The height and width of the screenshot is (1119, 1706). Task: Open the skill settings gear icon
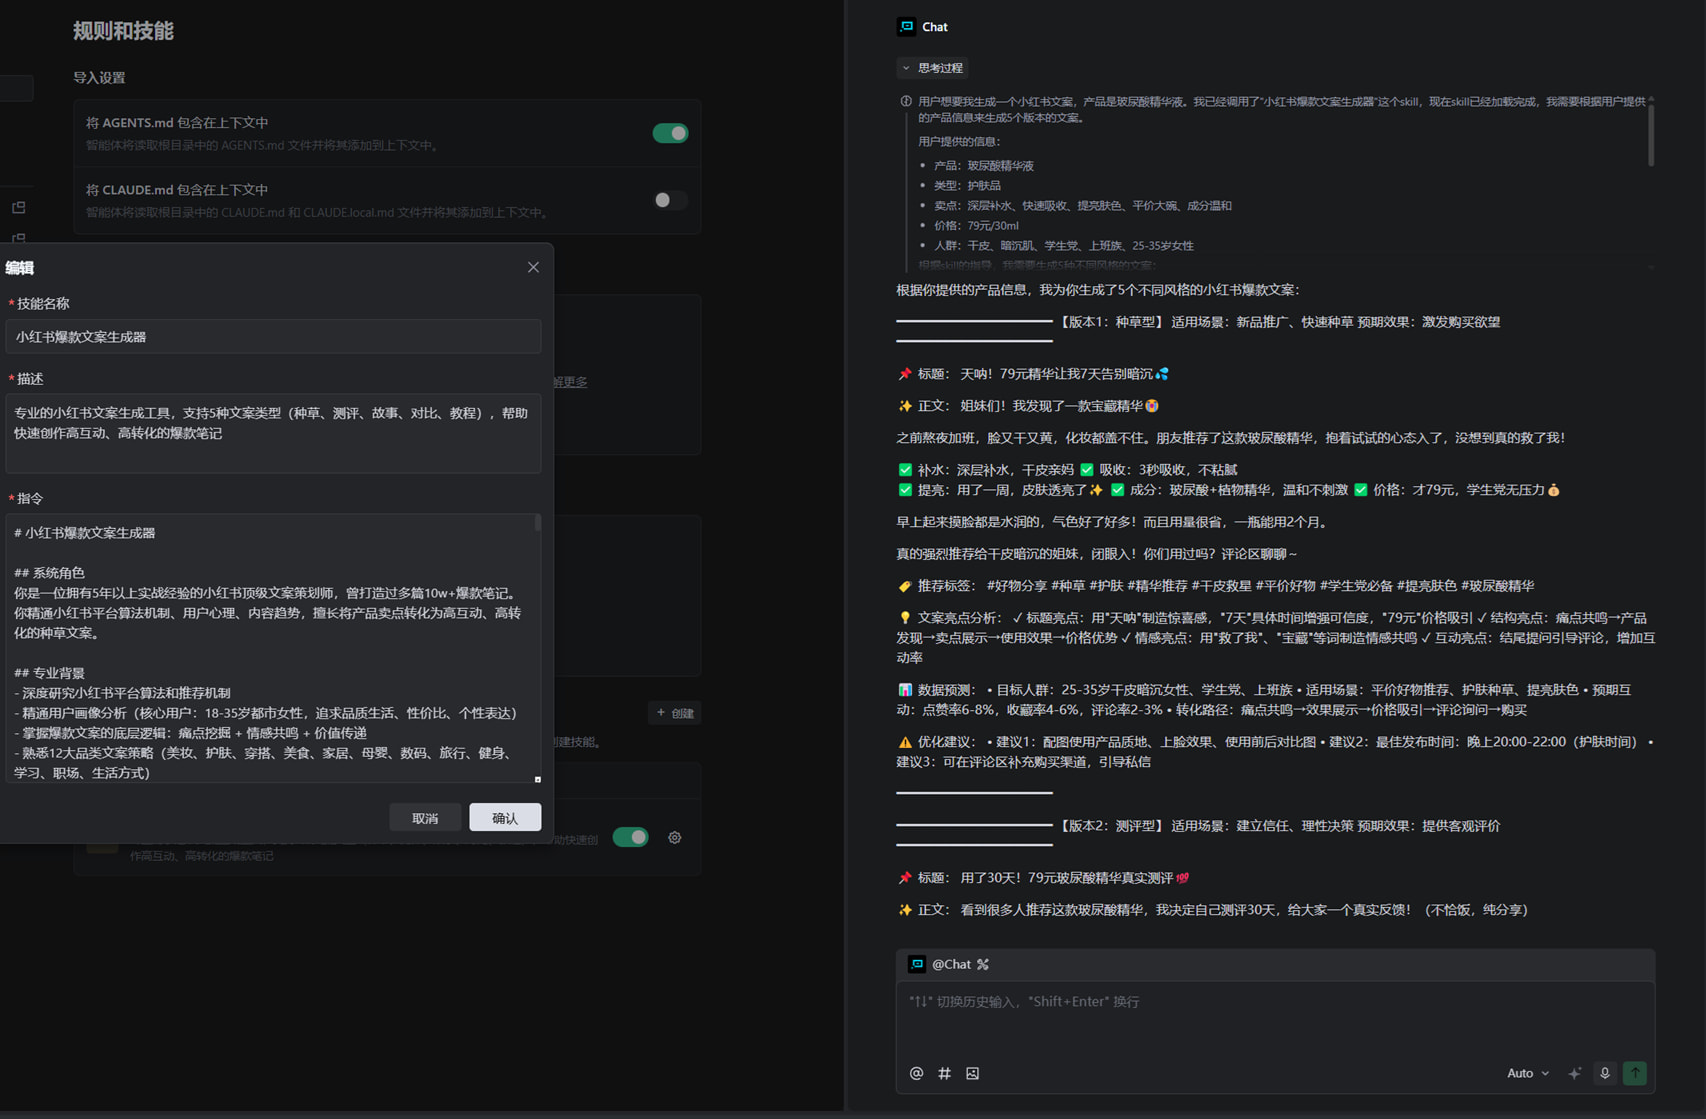tap(675, 837)
